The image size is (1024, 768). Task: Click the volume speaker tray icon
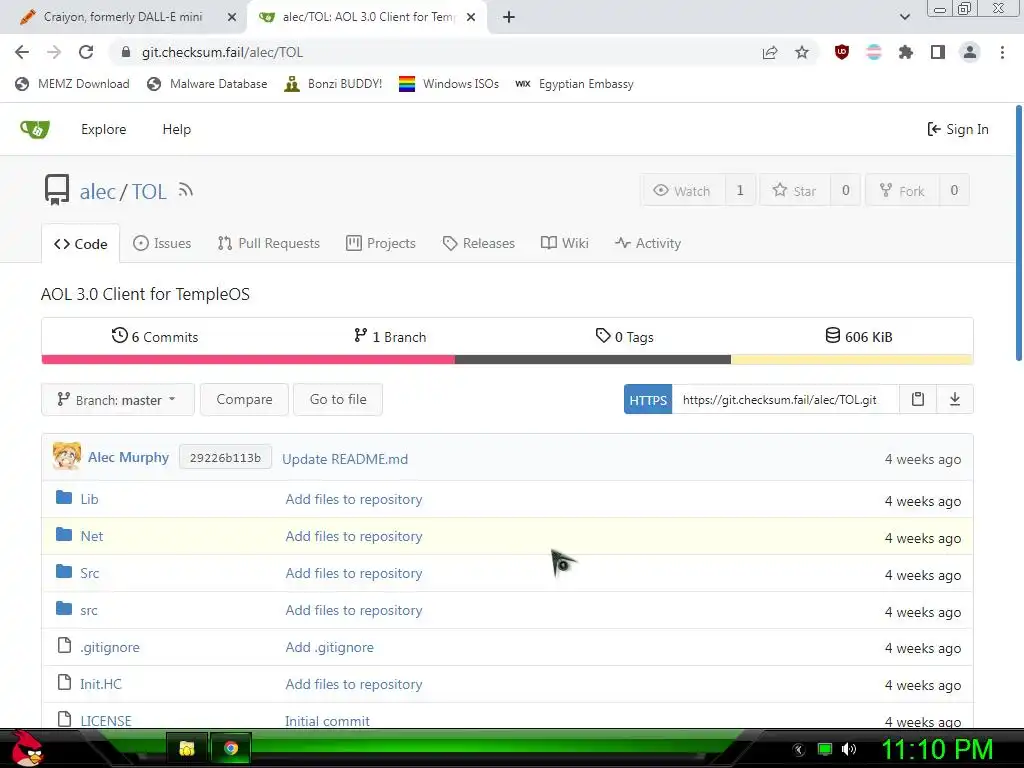click(850, 749)
